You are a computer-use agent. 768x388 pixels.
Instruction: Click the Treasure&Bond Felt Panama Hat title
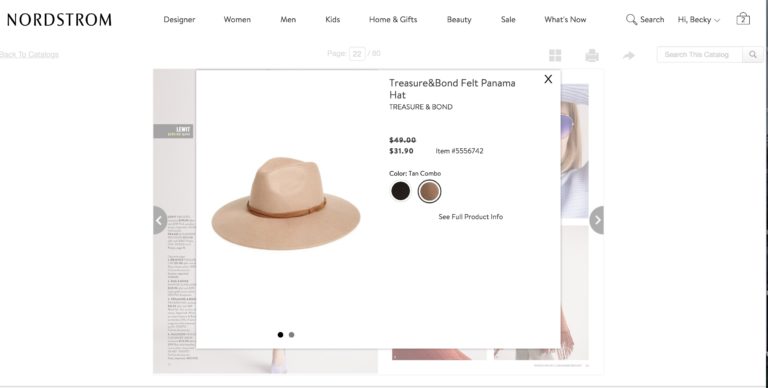click(452, 89)
